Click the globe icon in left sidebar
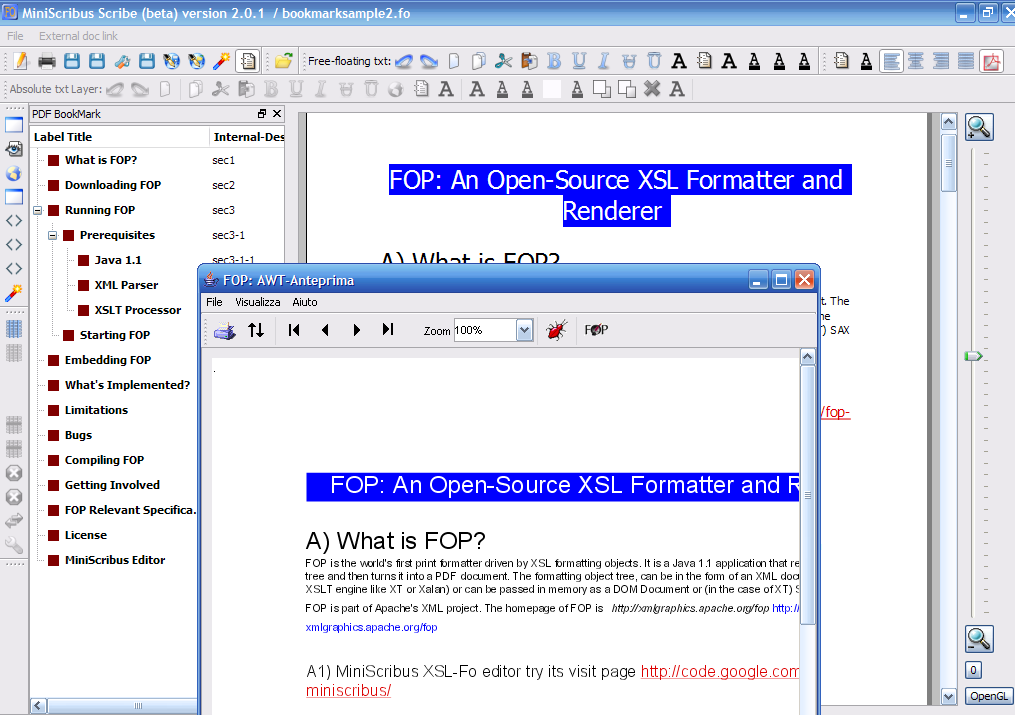This screenshot has height=715, width=1015. tap(14, 173)
